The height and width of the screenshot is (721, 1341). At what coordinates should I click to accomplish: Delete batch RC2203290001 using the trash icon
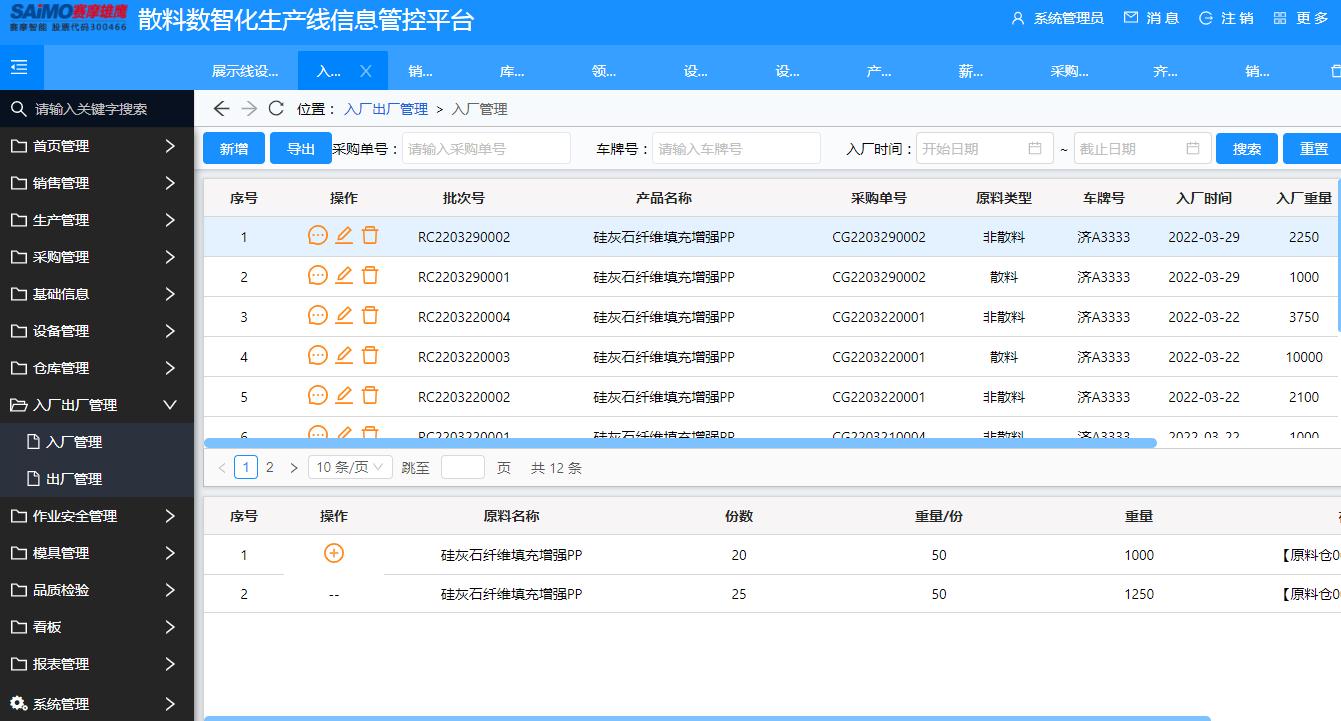(370, 276)
